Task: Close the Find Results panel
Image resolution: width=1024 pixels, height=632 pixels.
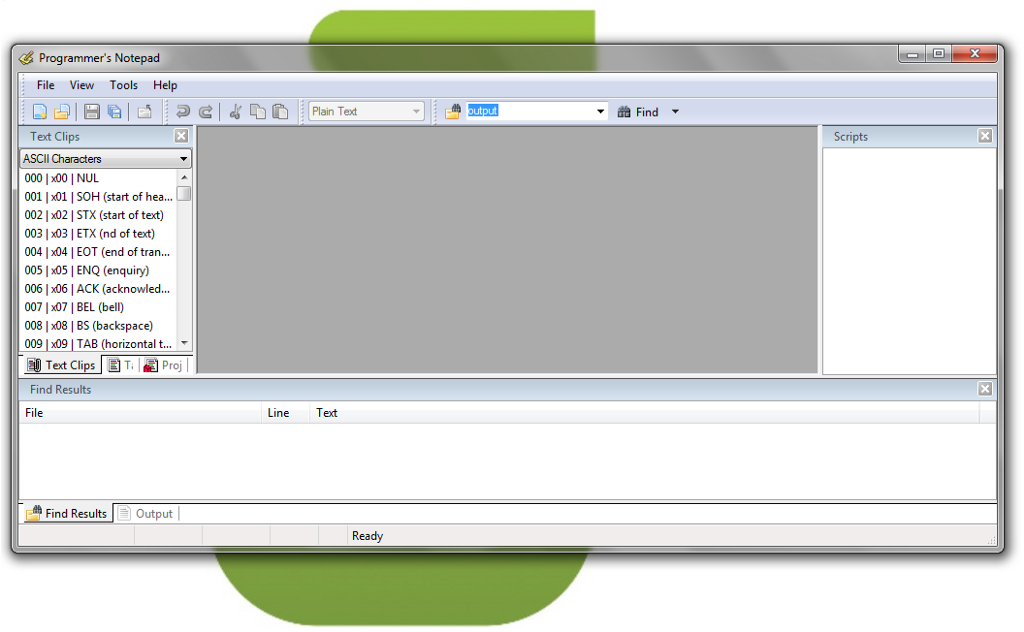Action: pos(985,389)
